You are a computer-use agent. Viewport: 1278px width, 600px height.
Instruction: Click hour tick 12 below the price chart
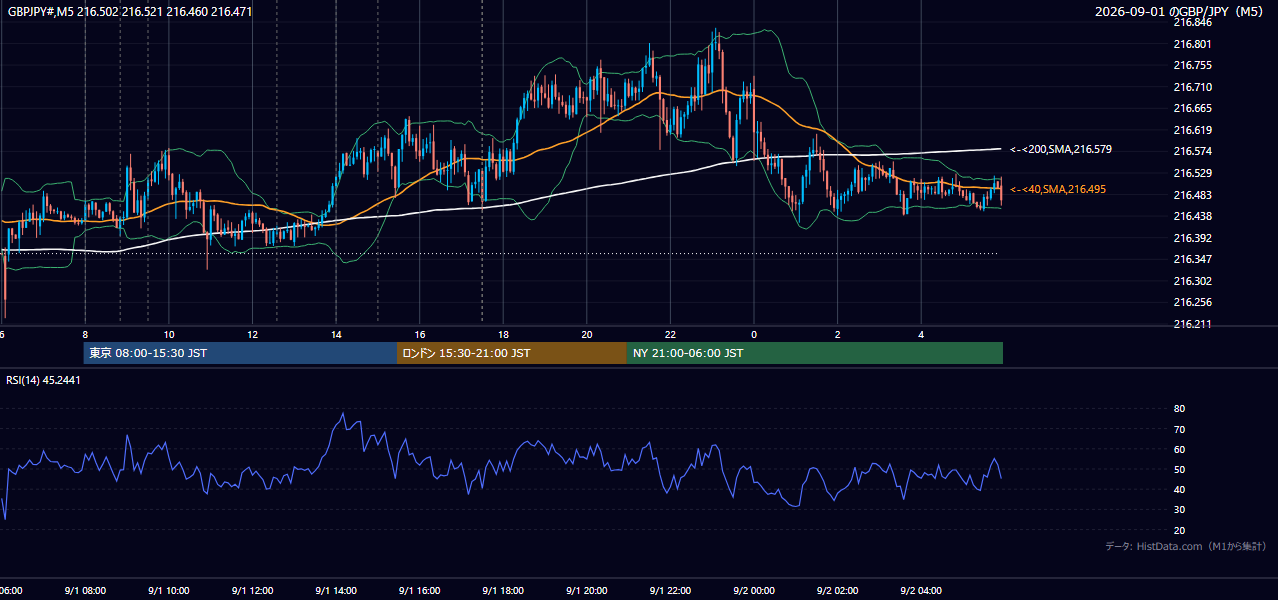253,335
